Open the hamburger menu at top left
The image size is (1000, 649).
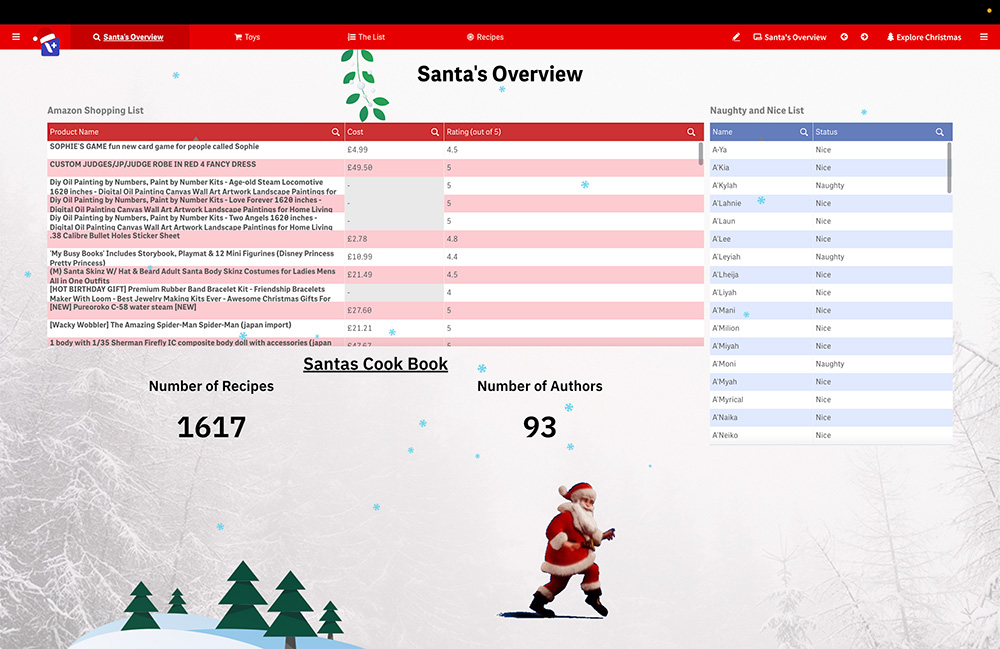(16, 37)
